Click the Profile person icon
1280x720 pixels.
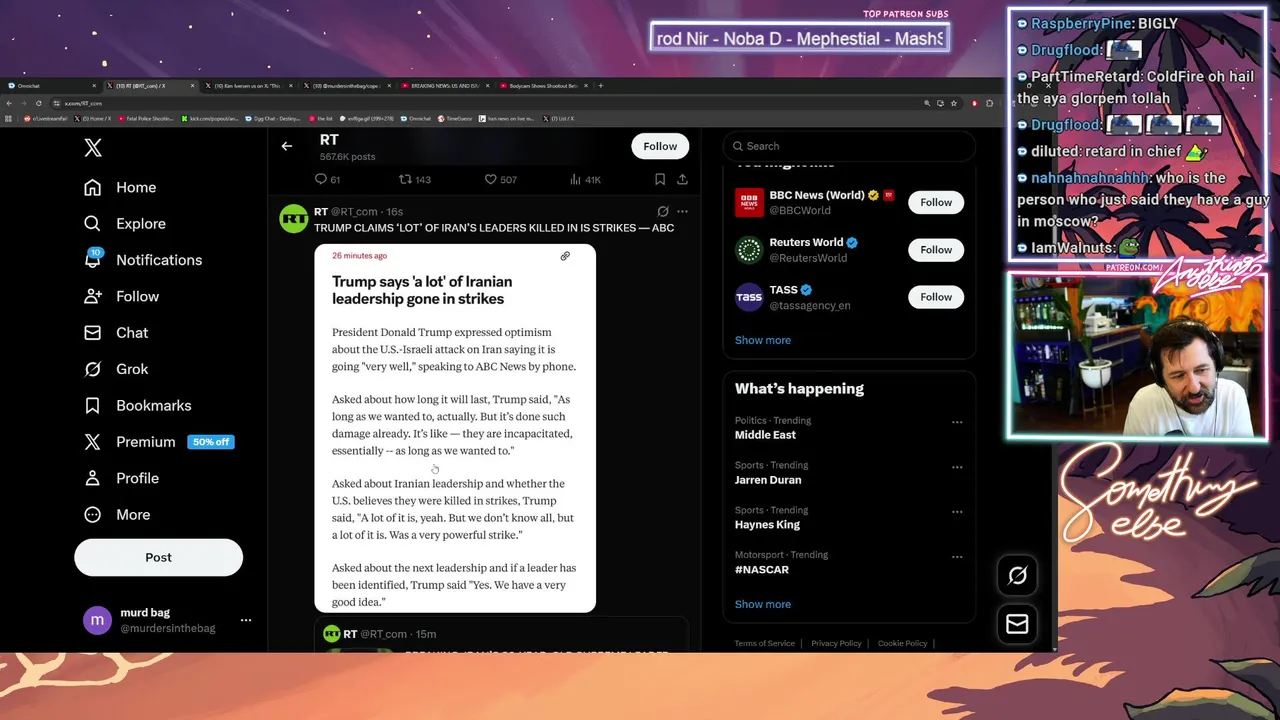93,478
